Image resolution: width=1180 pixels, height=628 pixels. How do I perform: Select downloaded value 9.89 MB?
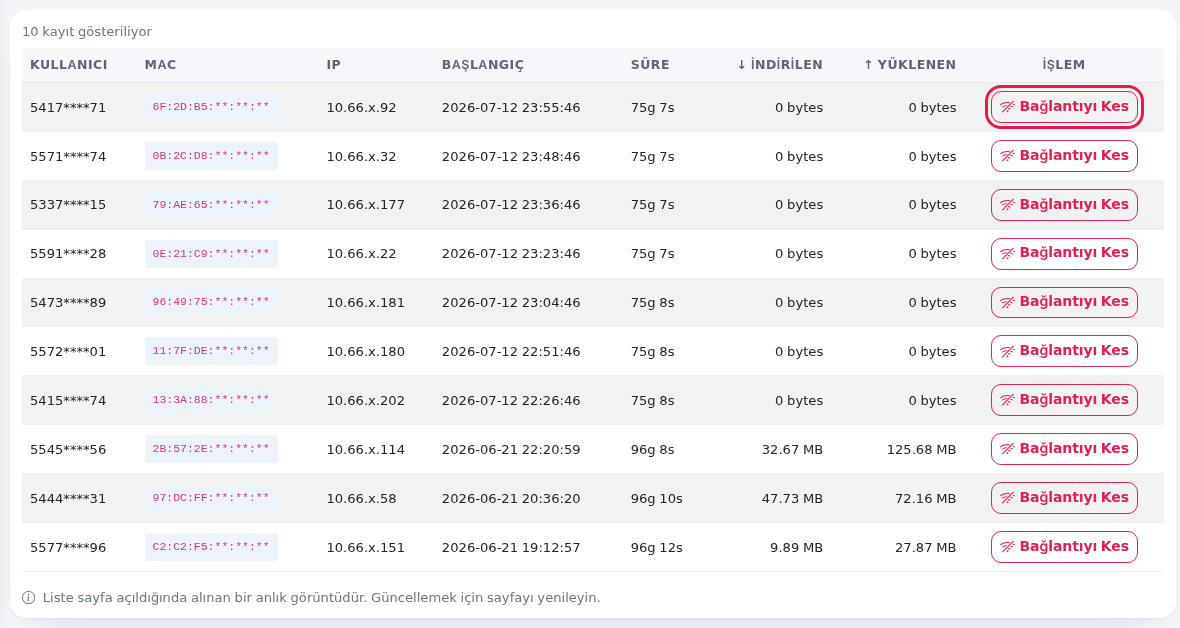796,547
